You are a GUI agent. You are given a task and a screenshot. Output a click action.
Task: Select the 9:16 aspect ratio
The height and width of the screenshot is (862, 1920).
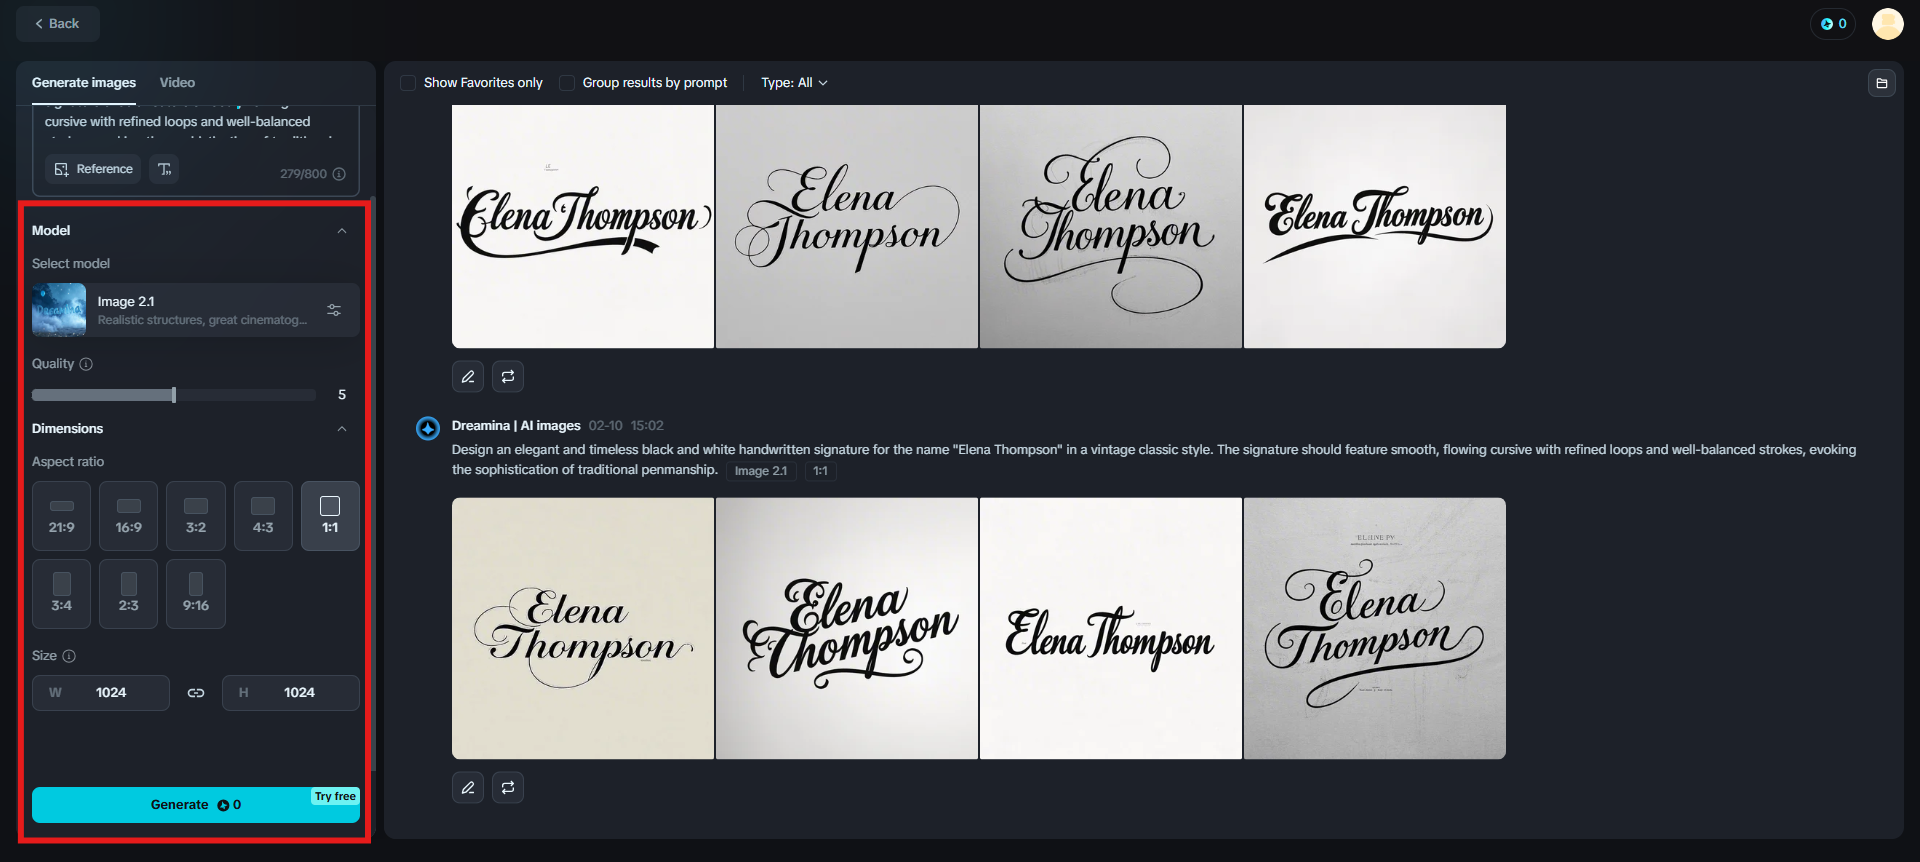[196, 594]
